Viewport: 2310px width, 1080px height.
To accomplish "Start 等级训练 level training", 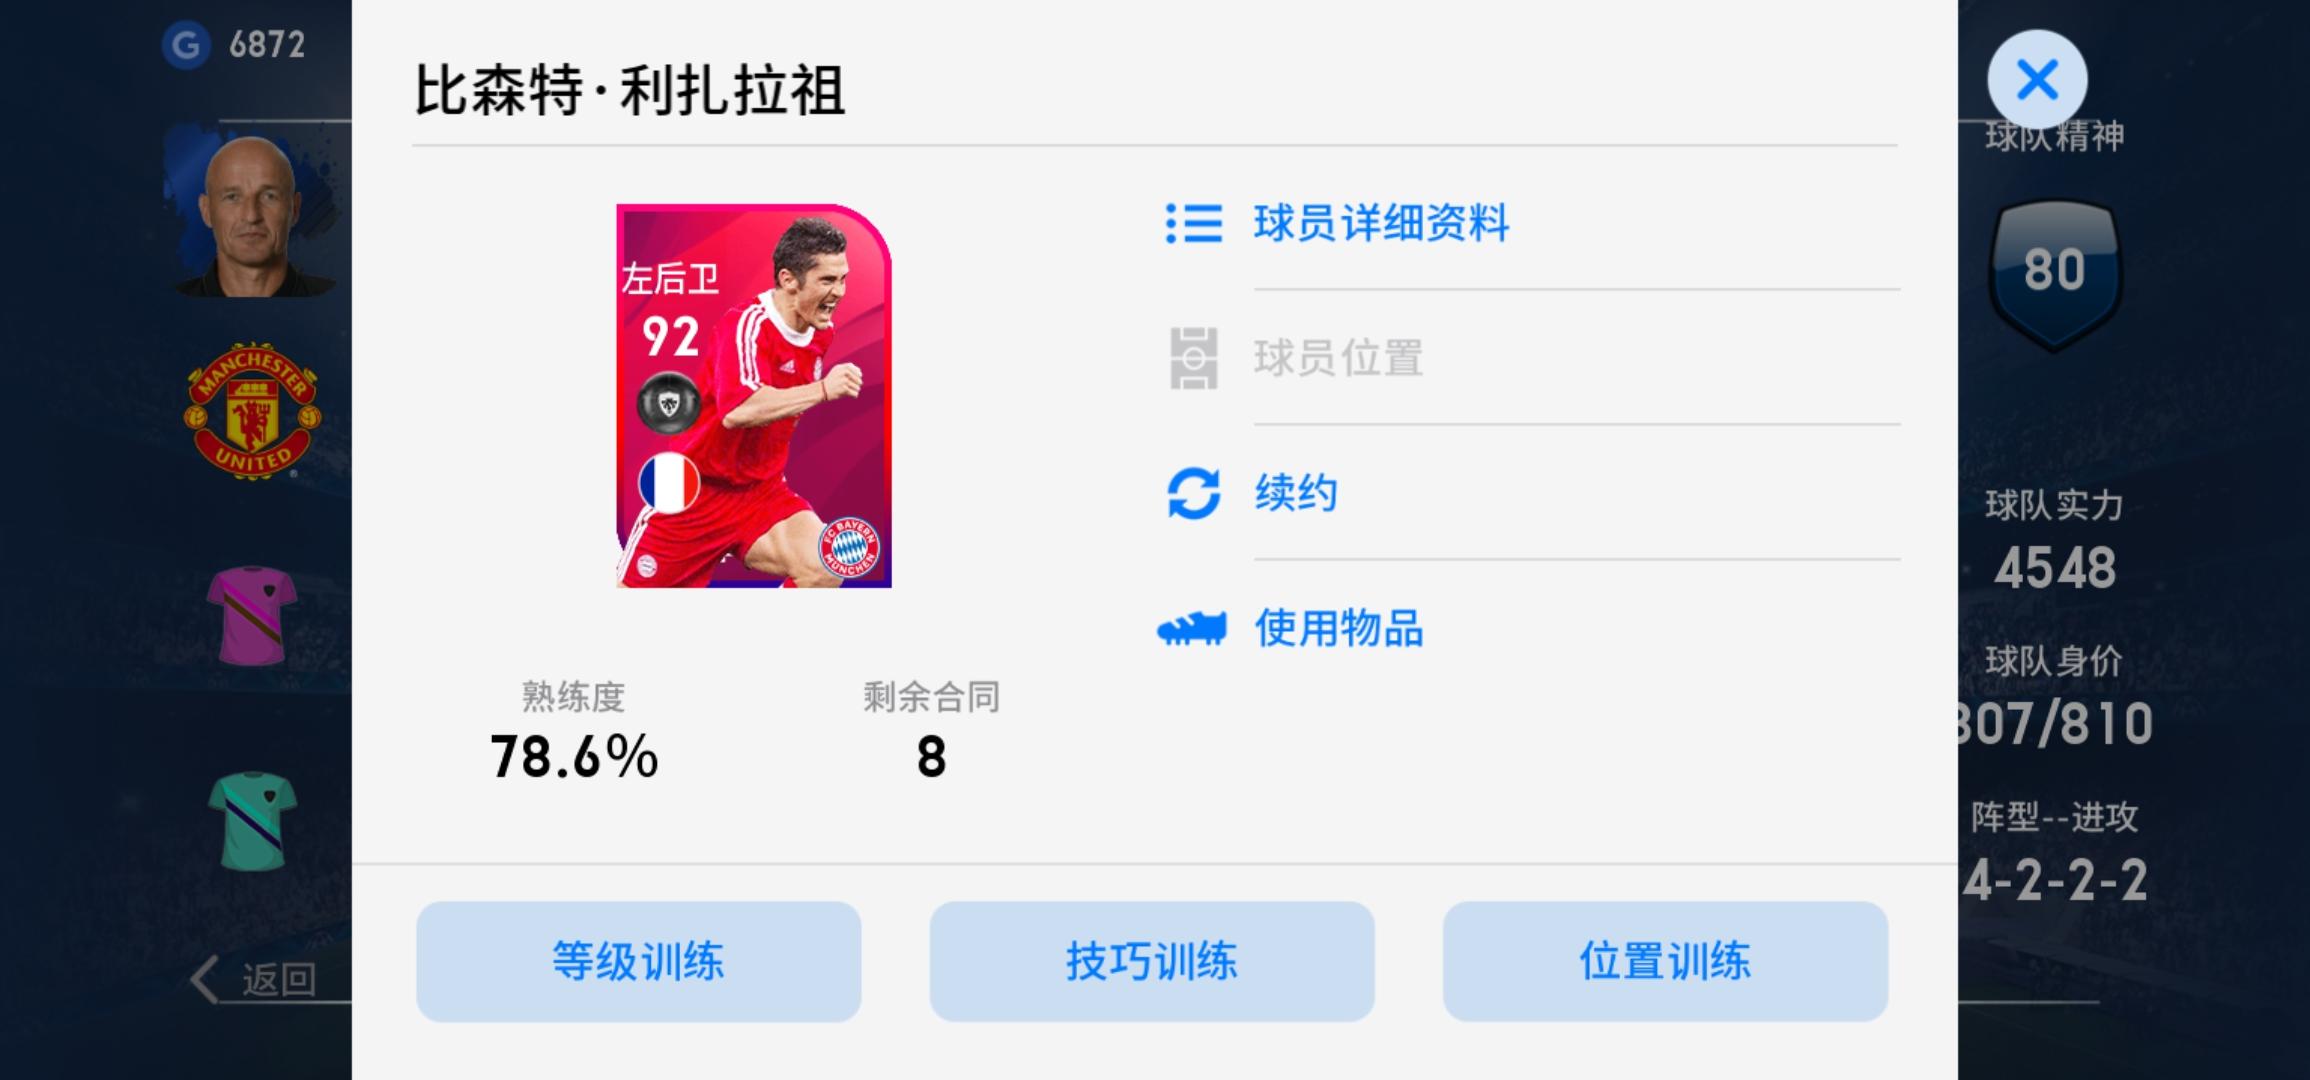I will 638,961.
